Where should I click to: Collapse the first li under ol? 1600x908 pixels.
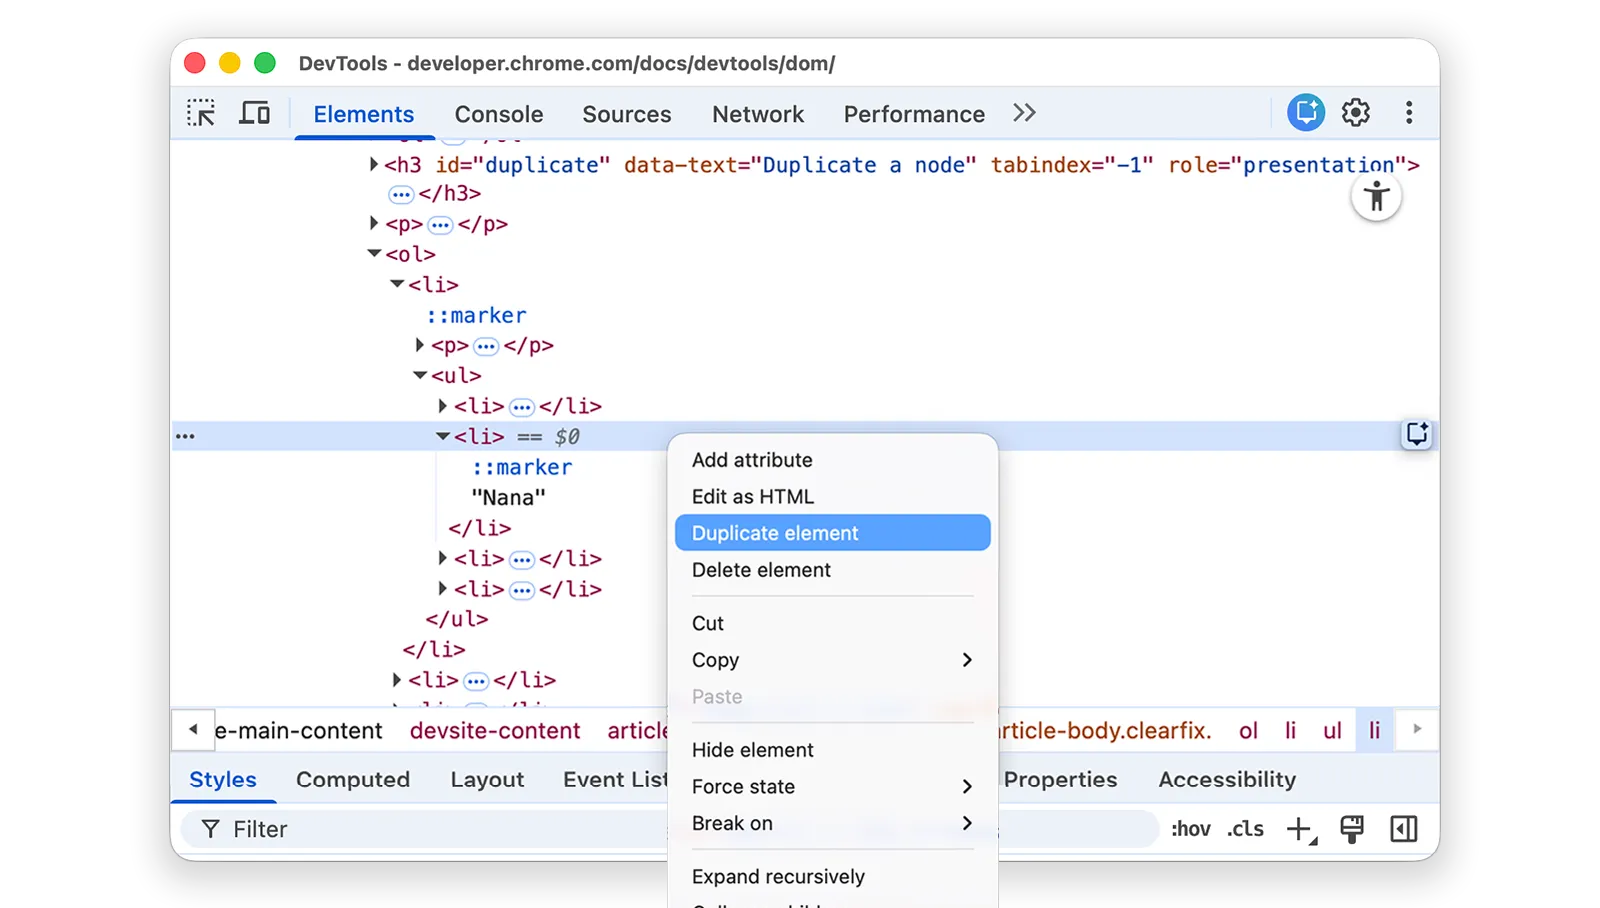[x=397, y=284]
